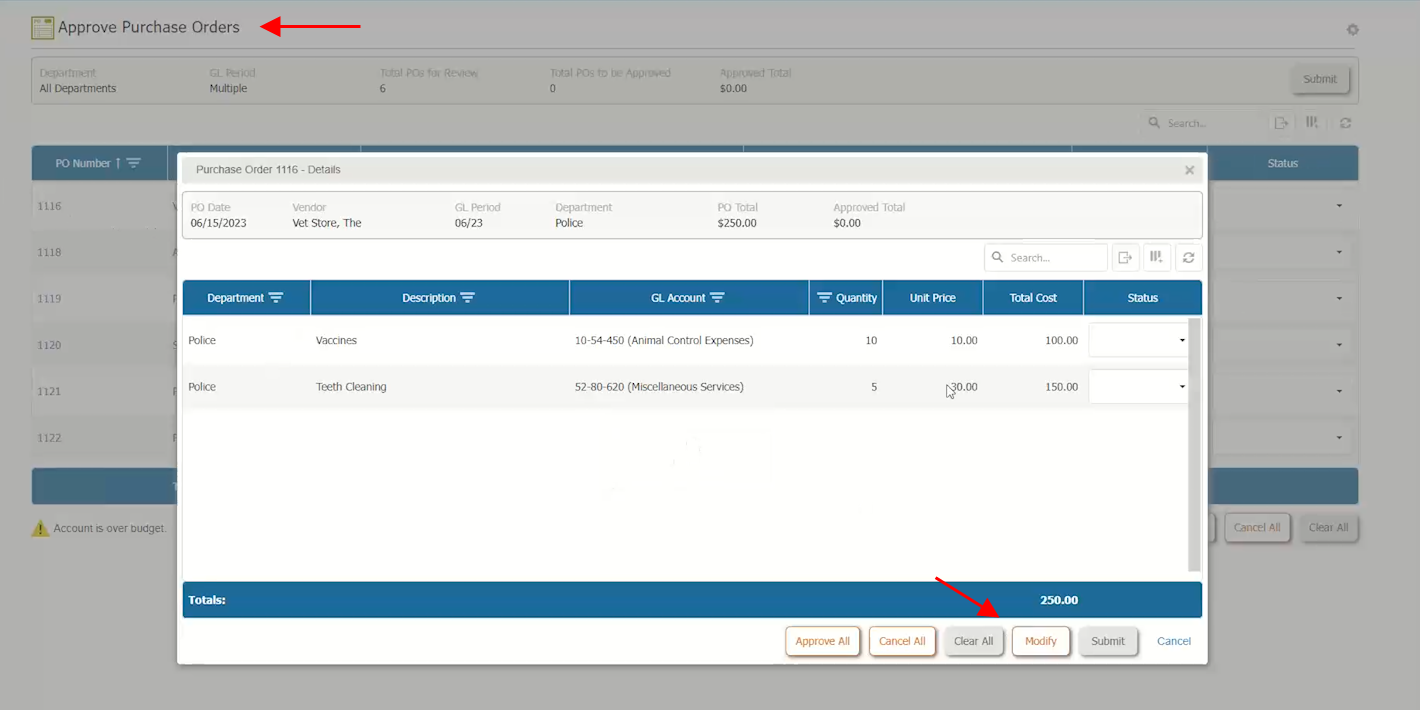Refresh the background purchase orders list
Image resolution: width=1420 pixels, height=710 pixels.
point(1345,123)
